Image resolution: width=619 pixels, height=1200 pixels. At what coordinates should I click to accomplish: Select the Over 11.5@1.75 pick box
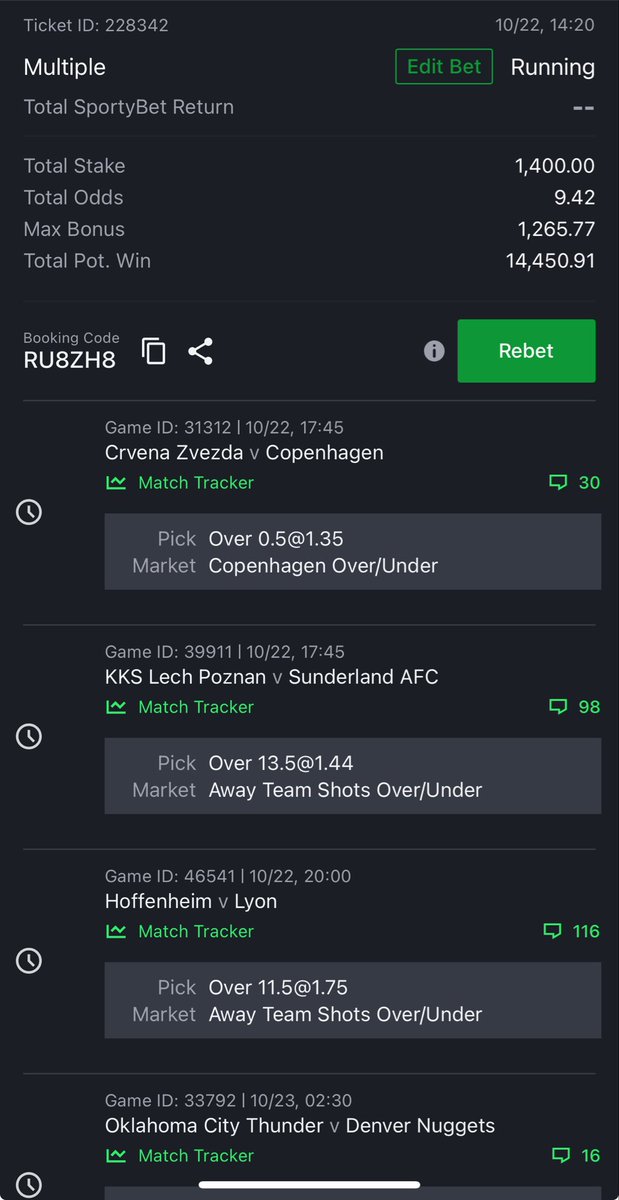click(353, 1000)
